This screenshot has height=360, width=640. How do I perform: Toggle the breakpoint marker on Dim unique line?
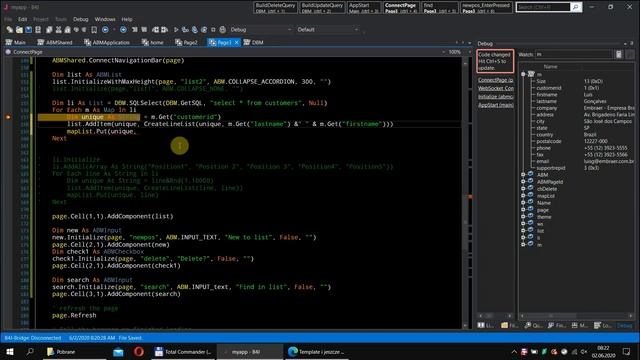[x=8, y=117]
